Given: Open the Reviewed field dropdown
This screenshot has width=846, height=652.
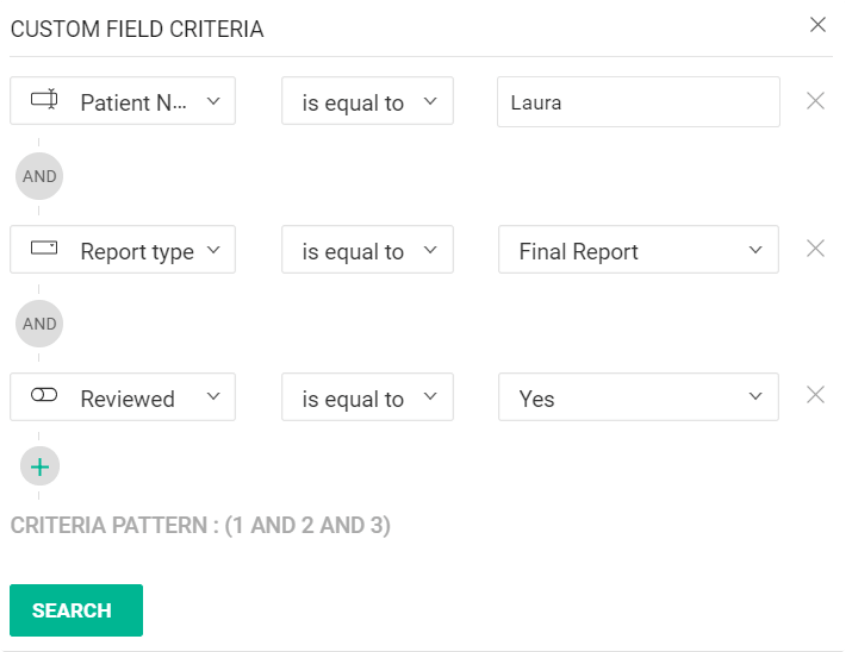Looking at the screenshot, I should [x=212, y=397].
